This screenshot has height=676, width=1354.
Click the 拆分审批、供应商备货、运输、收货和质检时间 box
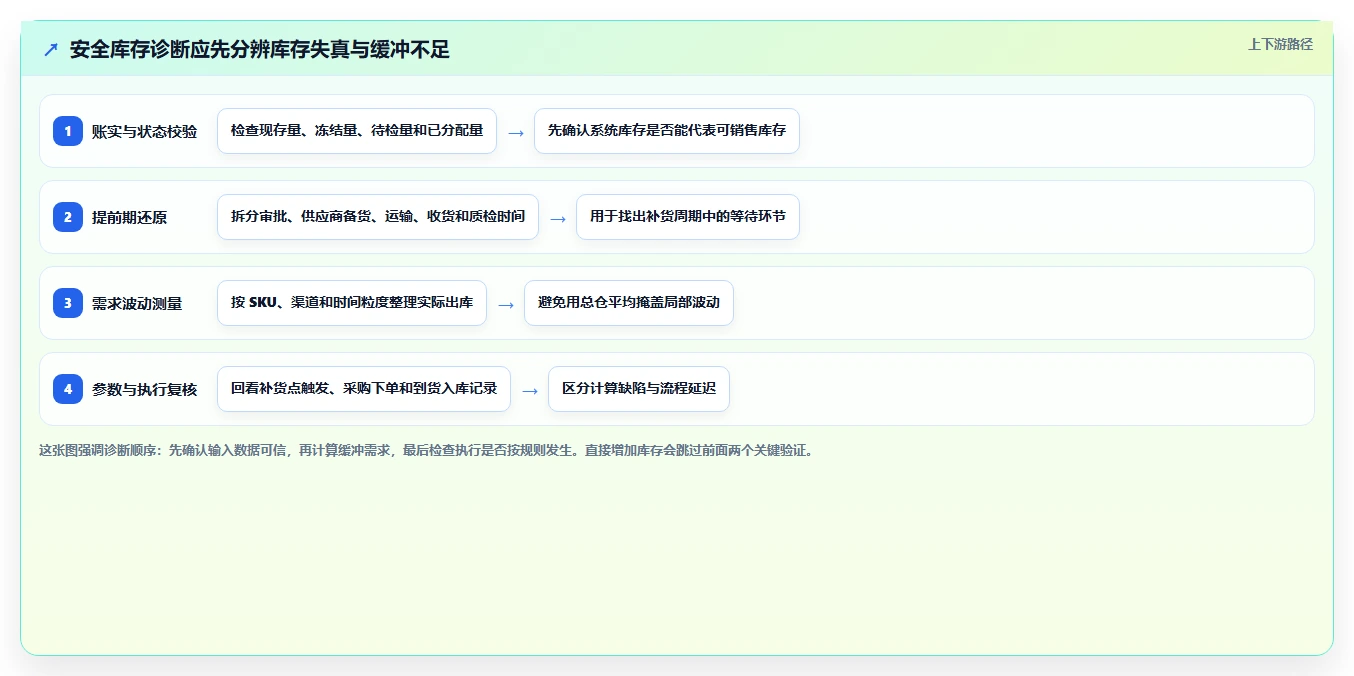378,217
